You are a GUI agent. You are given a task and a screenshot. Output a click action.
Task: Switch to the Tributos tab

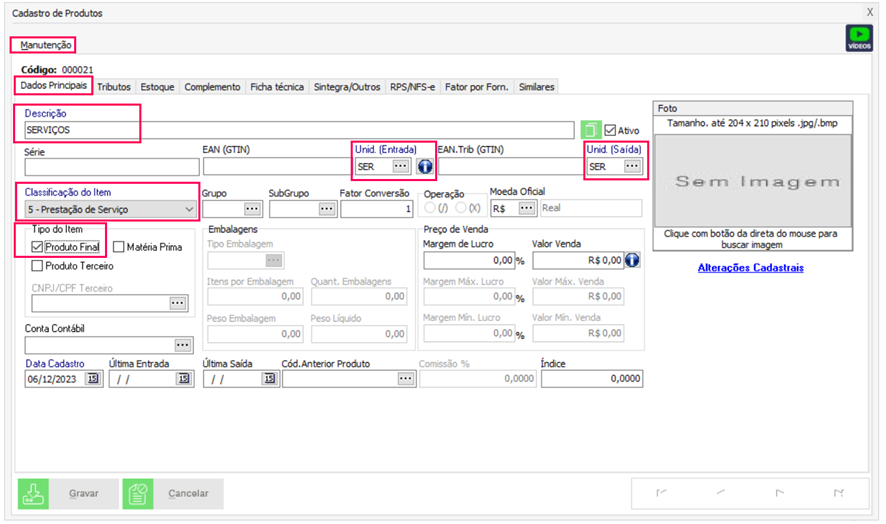click(x=114, y=87)
